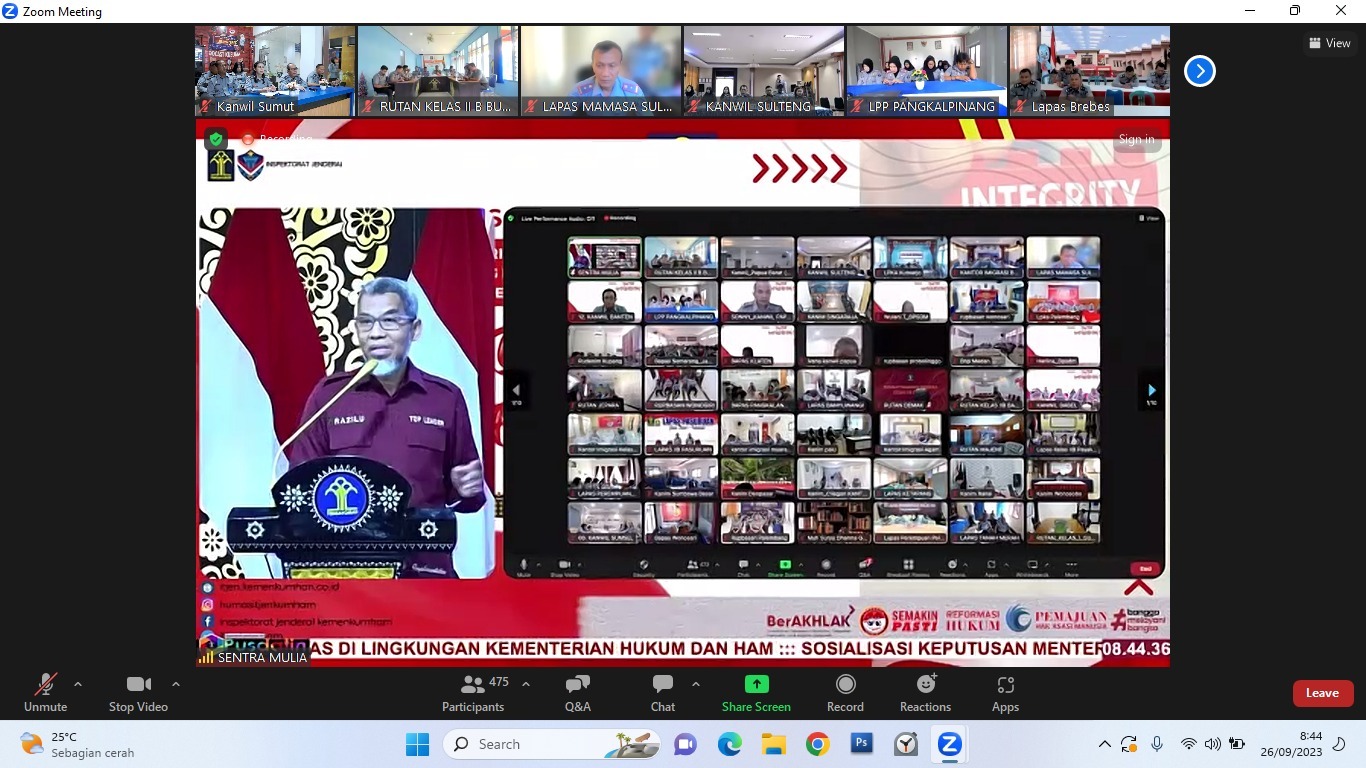
Task: Open the Chat panel
Action: pyautogui.click(x=662, y=693)
